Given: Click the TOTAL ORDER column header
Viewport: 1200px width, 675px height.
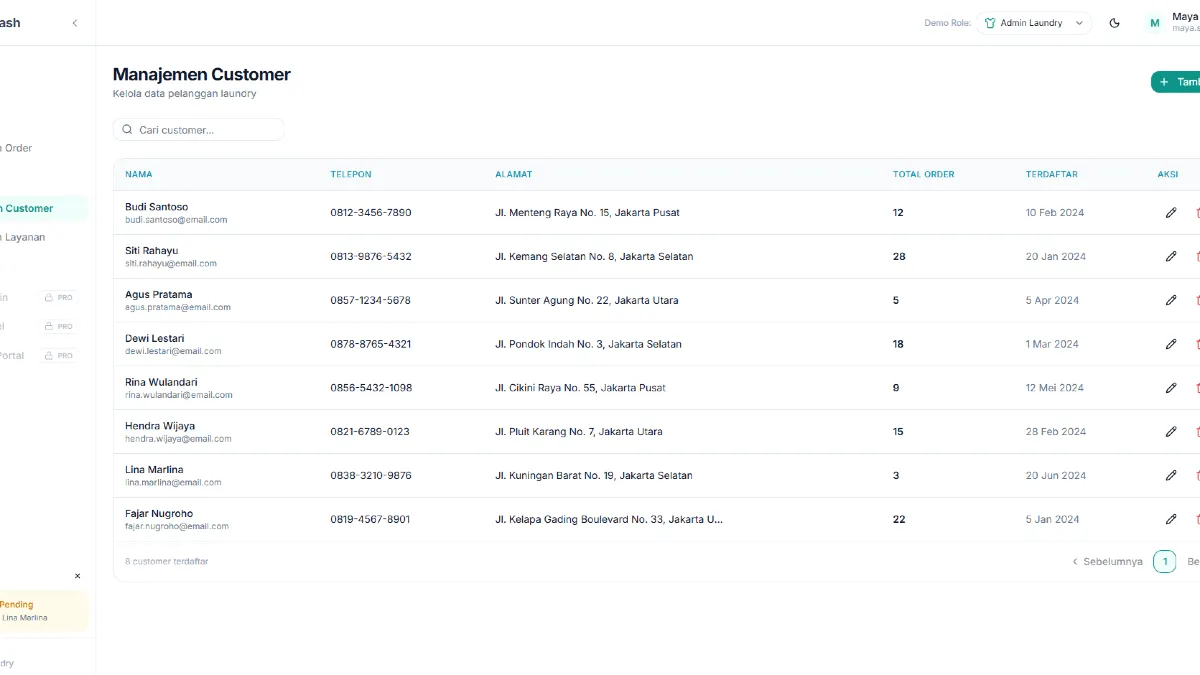Looking at the screenshot, I should (x=924, y=174).
